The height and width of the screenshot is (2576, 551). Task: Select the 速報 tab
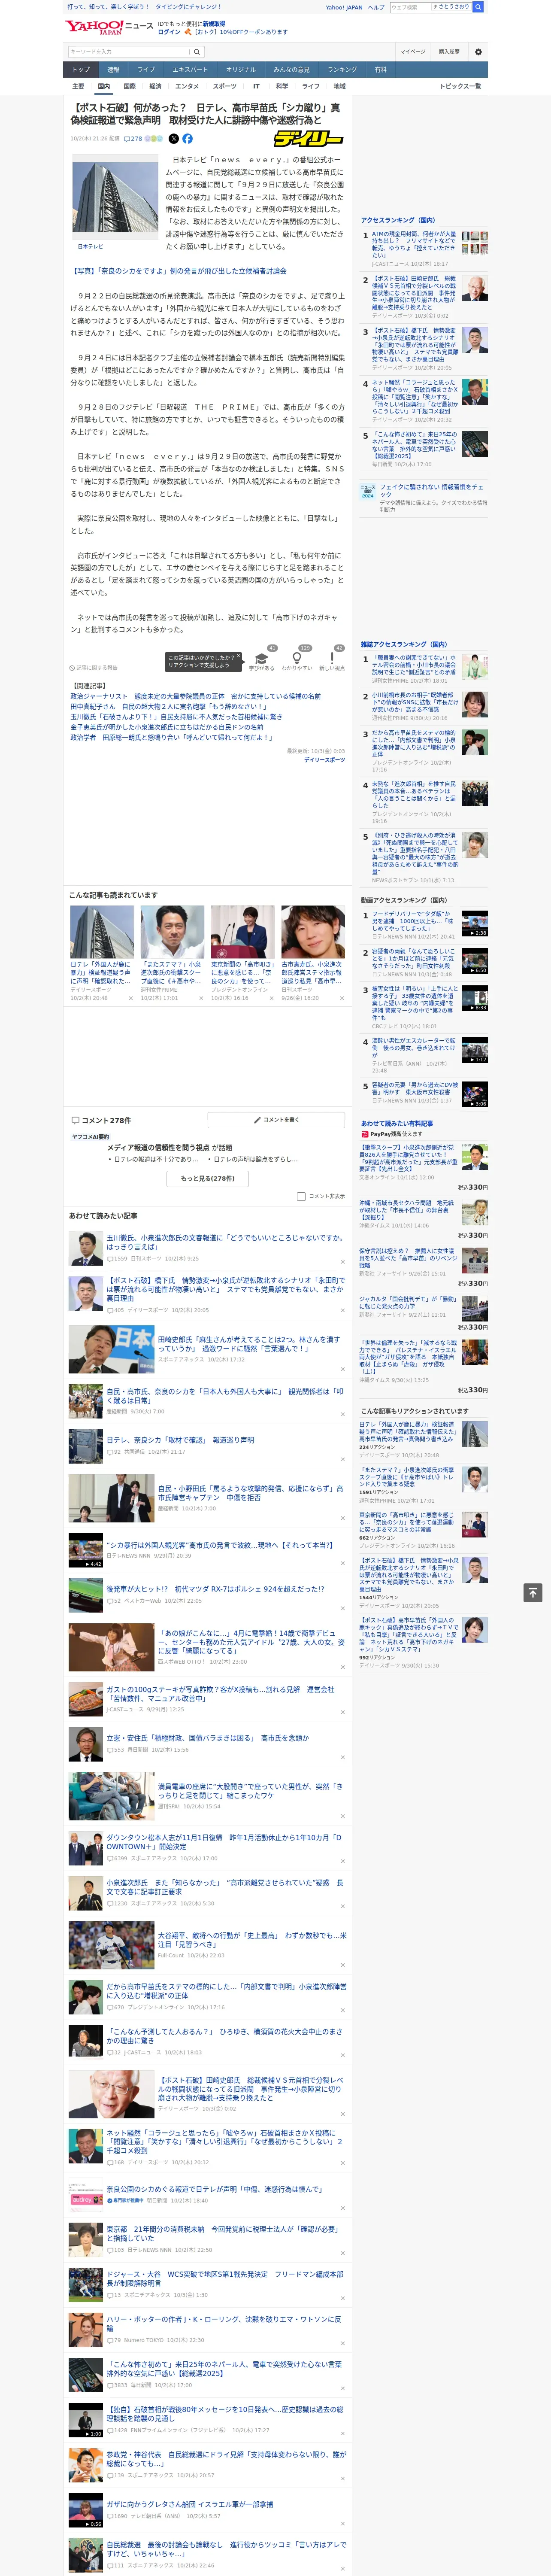click(x=113, y=70)
